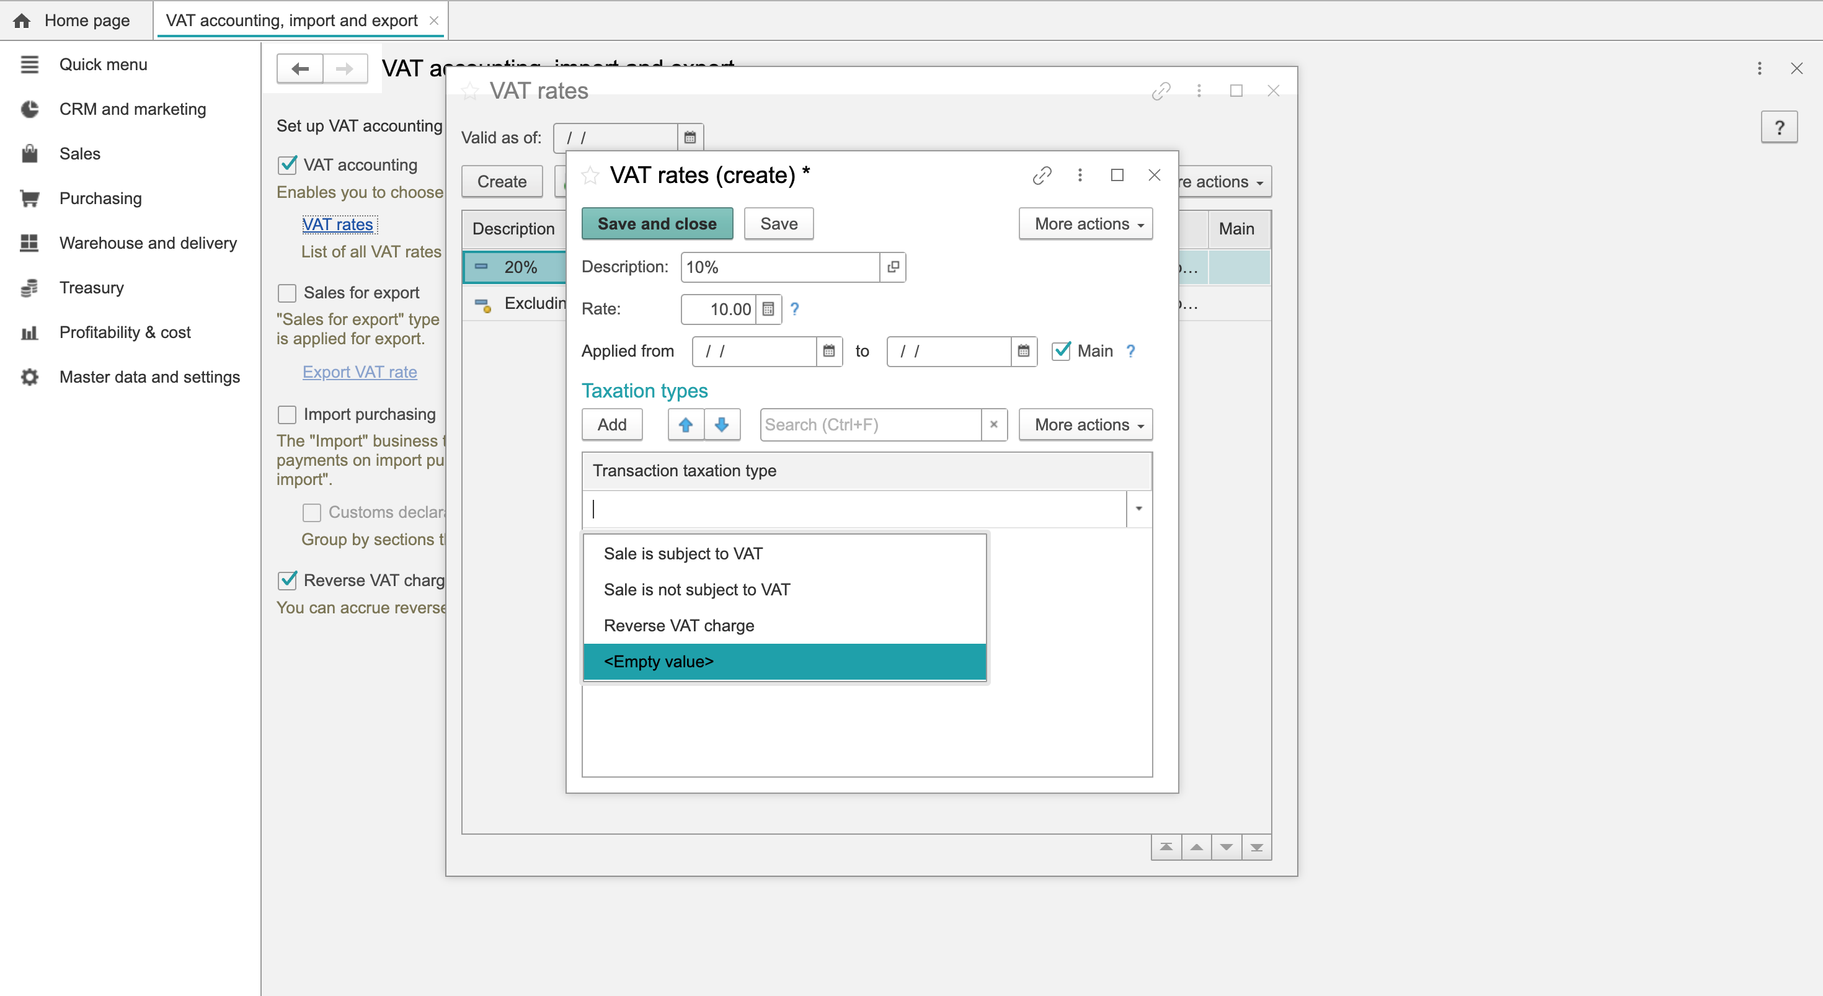
Task: Click the Rate value field
Action: pyautogui.click(x=718, y=309)
